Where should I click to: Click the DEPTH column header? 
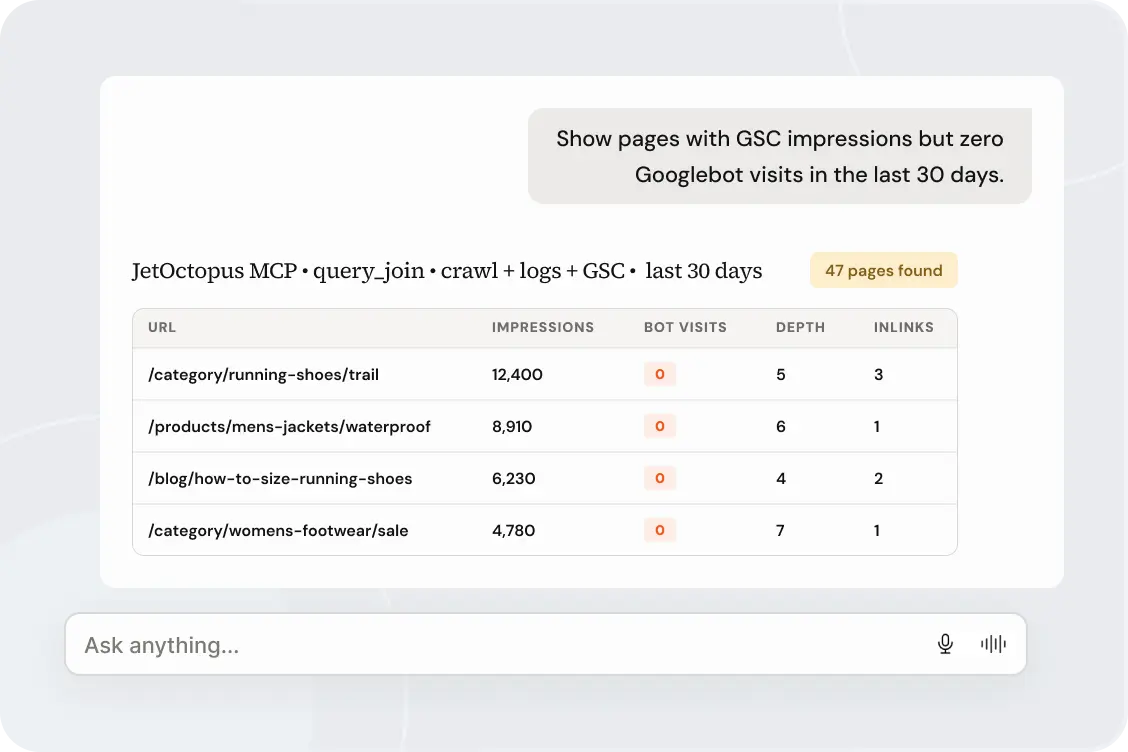click(x=800, y=327)
